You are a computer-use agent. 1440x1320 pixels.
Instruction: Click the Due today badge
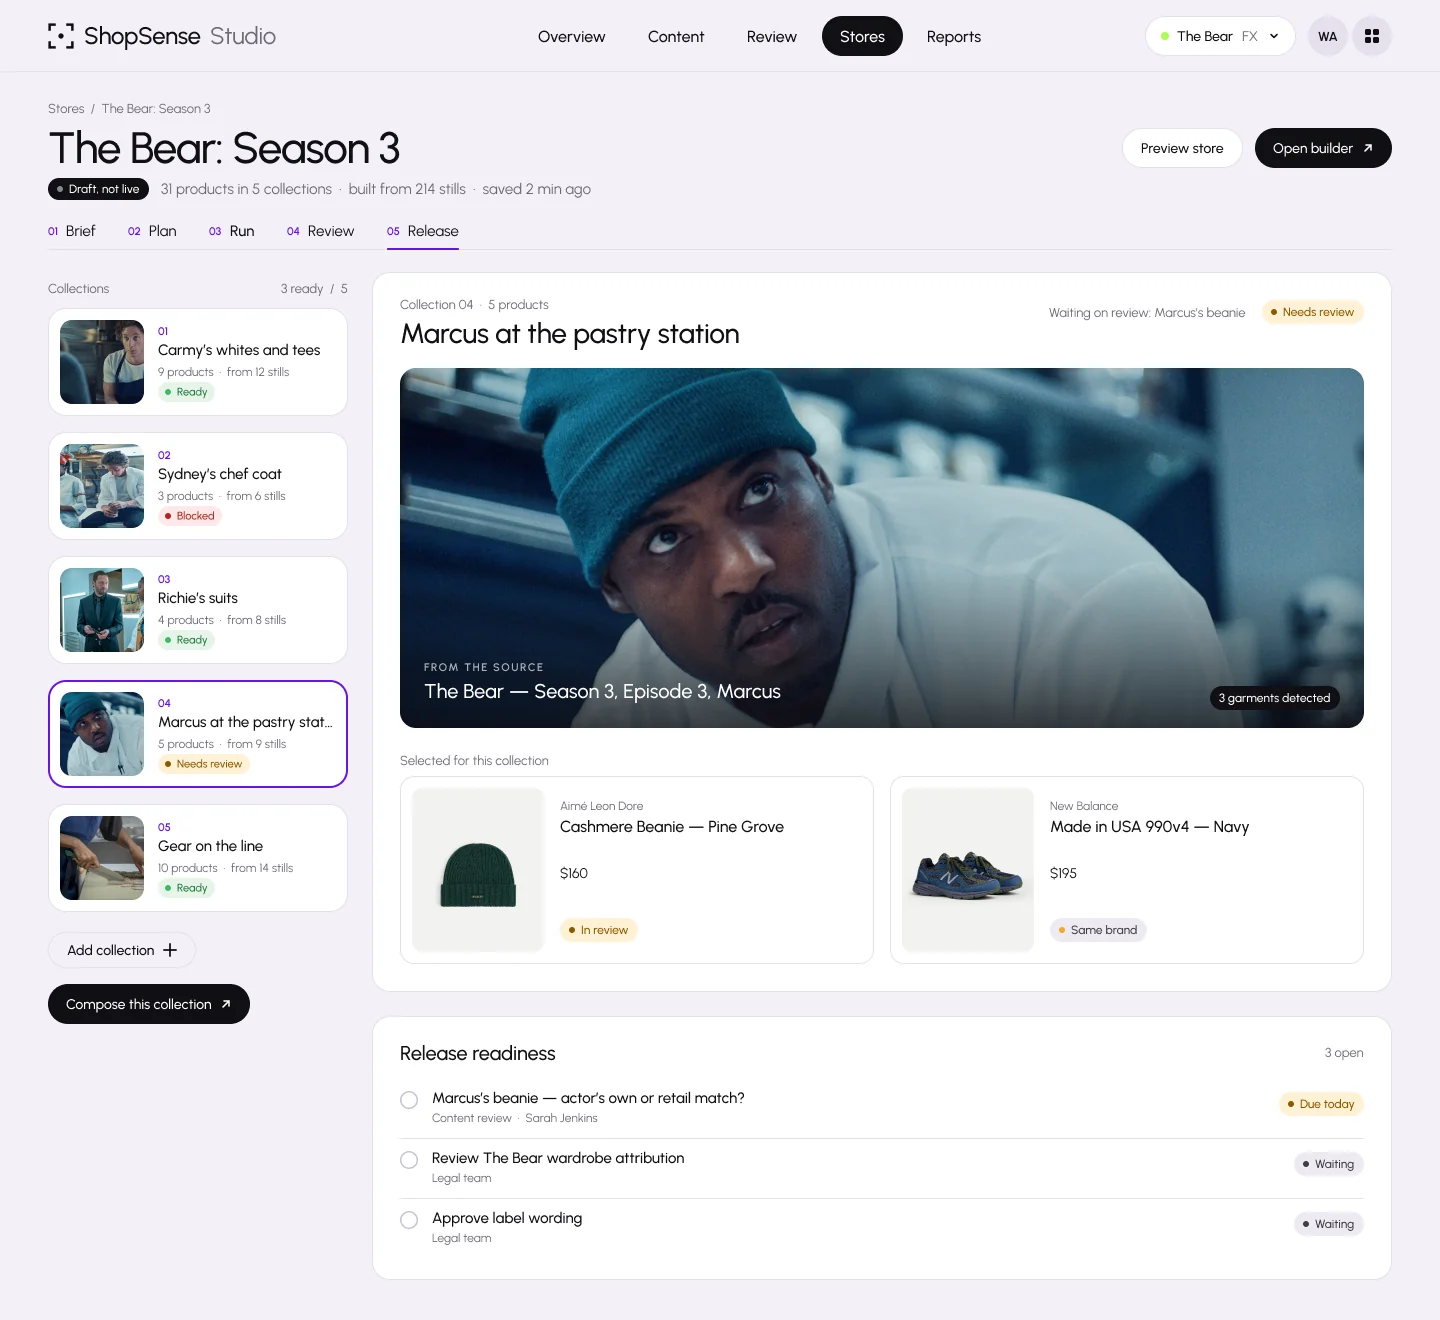1321,1104
